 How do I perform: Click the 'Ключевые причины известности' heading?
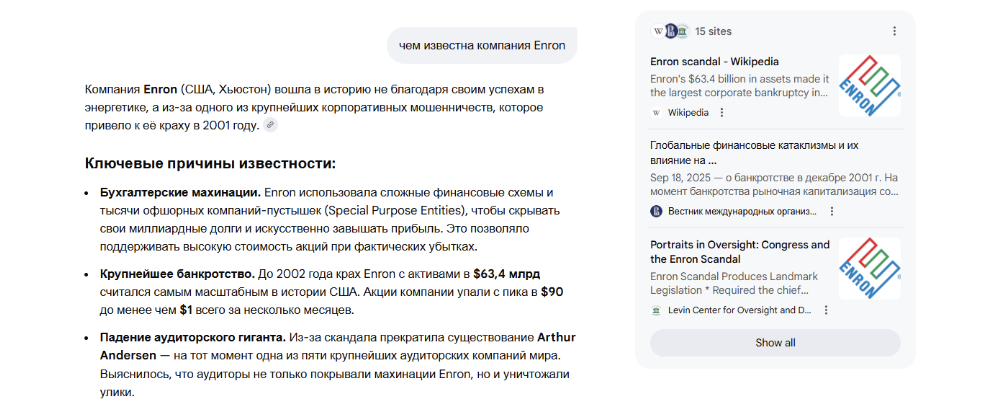click(x=209, y=163)
